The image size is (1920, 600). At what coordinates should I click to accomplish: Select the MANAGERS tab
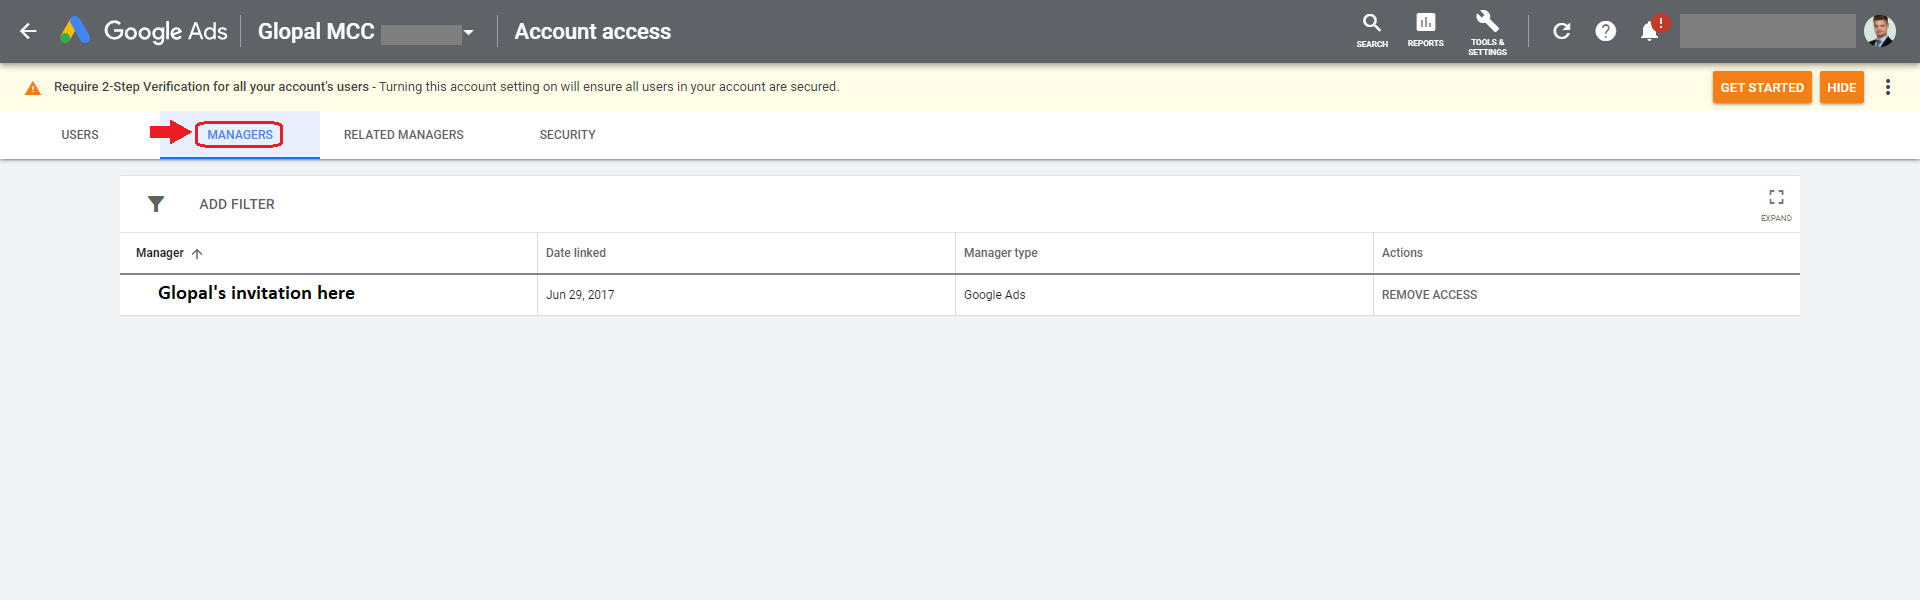tap(240, 135)
